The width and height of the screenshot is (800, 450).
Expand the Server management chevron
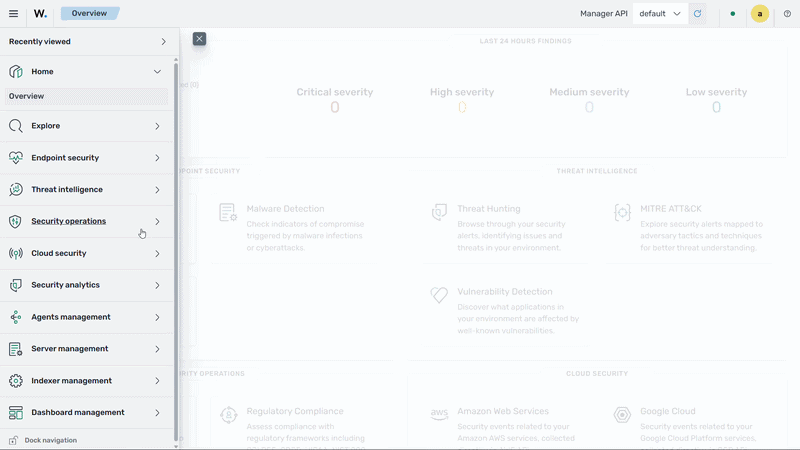point(157,349)
